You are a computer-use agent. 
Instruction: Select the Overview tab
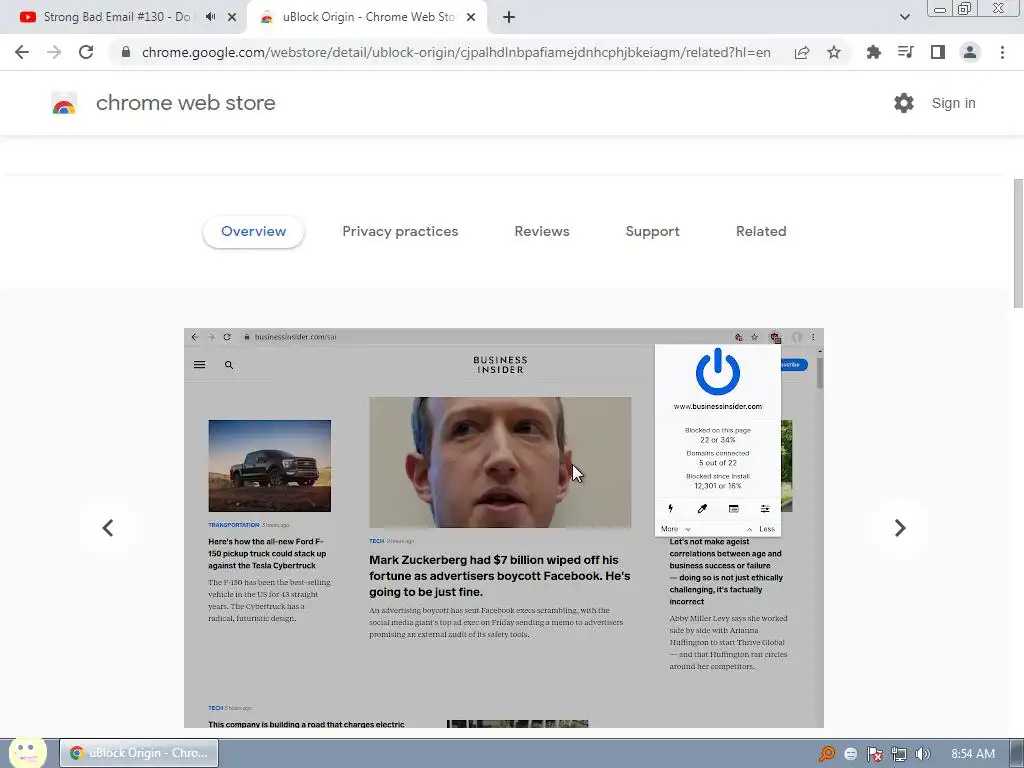253,231
